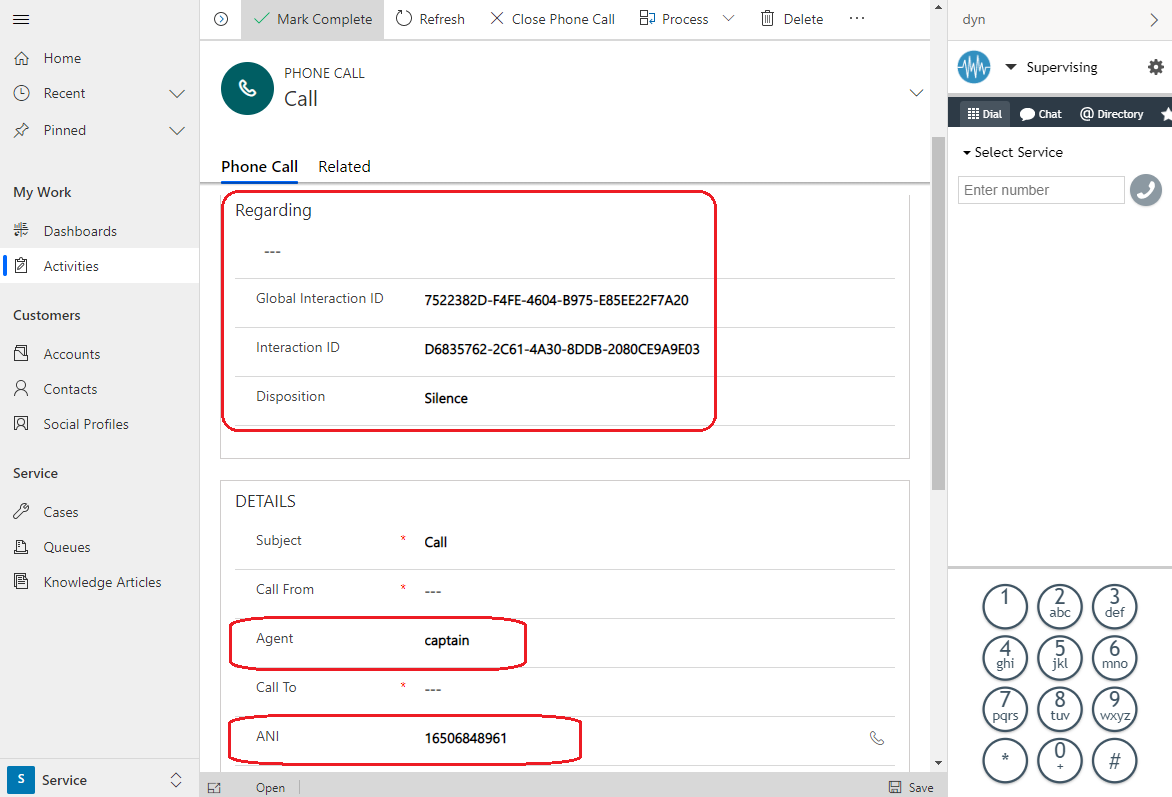
Task: Click the phone icon beside ANI field
Action: (x=877, y=738)
